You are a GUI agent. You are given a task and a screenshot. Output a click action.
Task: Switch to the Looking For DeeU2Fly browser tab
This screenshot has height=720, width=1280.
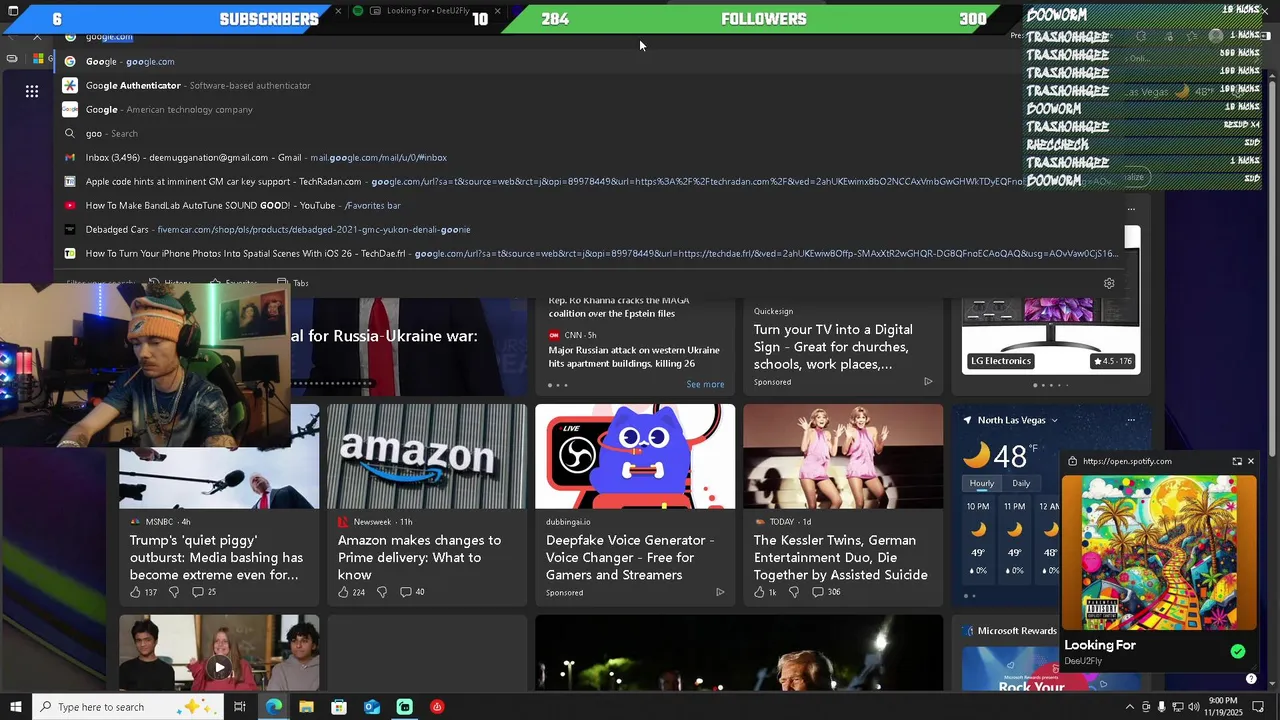(x=428, y=11)
